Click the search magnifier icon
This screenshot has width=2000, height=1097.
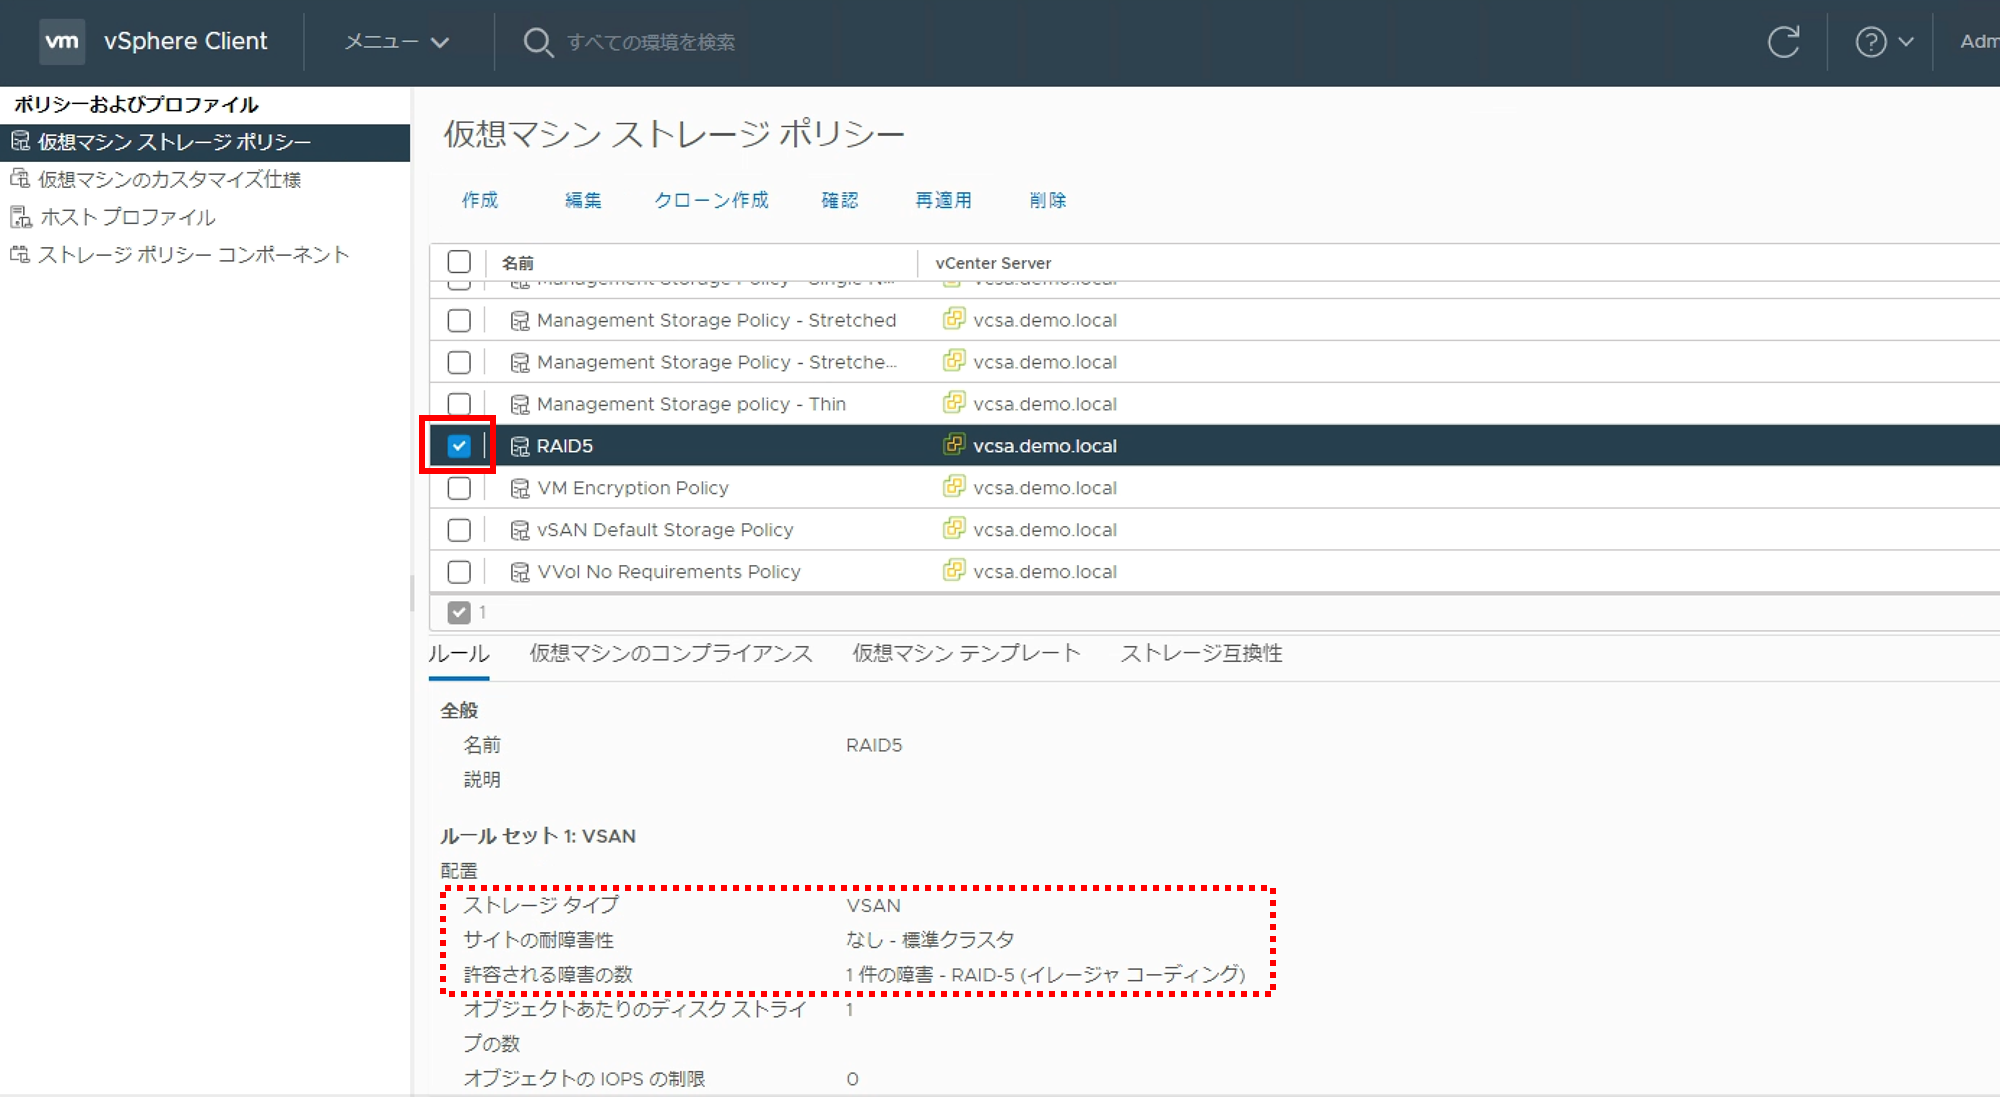click(x=538, y=42)
